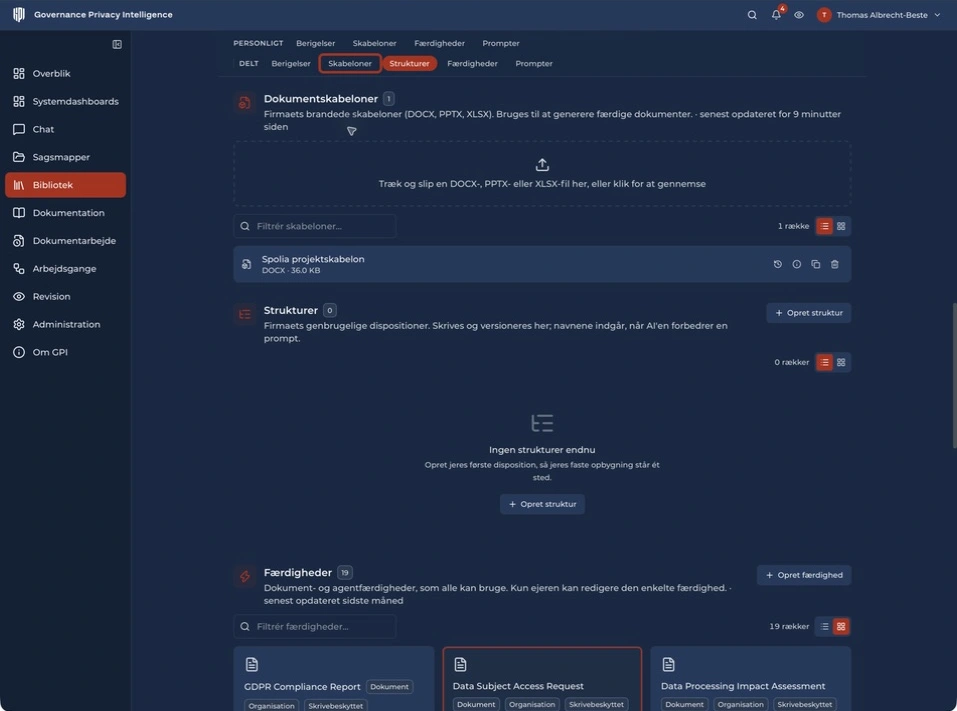Open the Data Subject Access Request card

coord(542,679)
